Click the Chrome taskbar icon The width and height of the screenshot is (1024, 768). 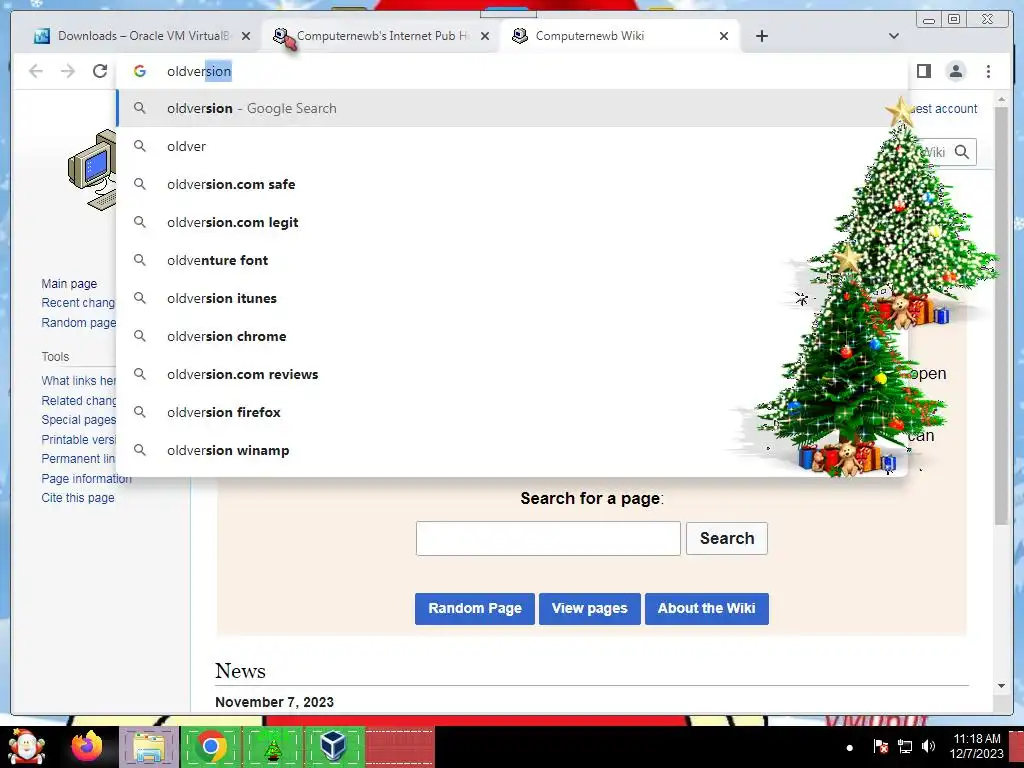(210, 746)
